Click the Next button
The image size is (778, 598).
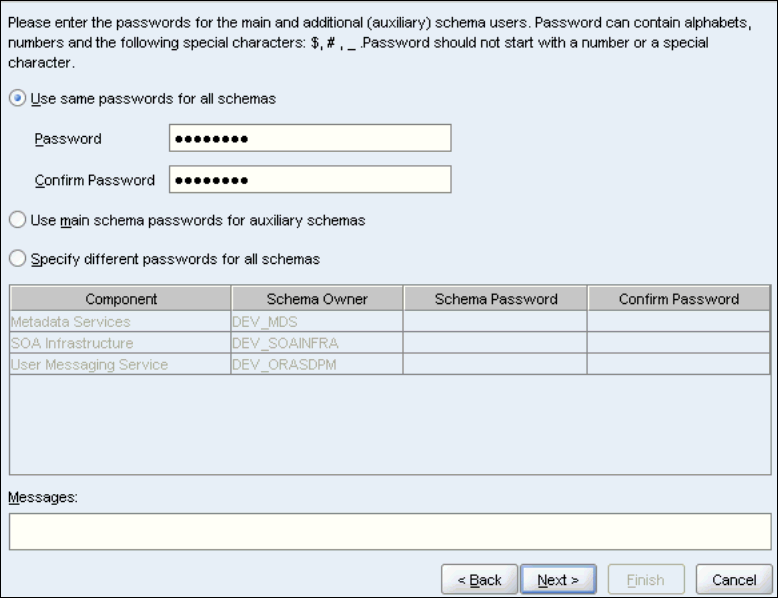(x=558, y=580)
